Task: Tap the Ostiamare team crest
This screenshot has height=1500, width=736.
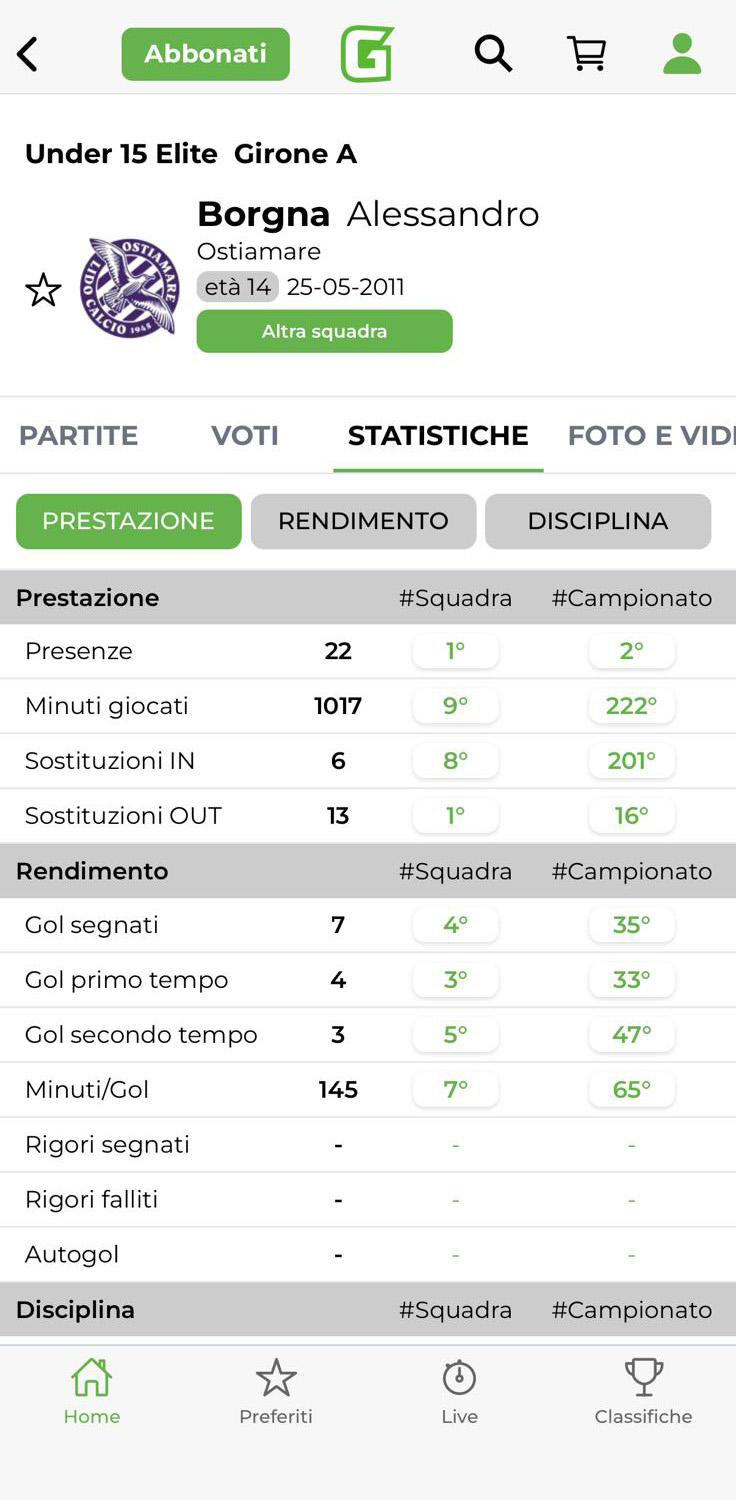Action: tap(131, 287)
